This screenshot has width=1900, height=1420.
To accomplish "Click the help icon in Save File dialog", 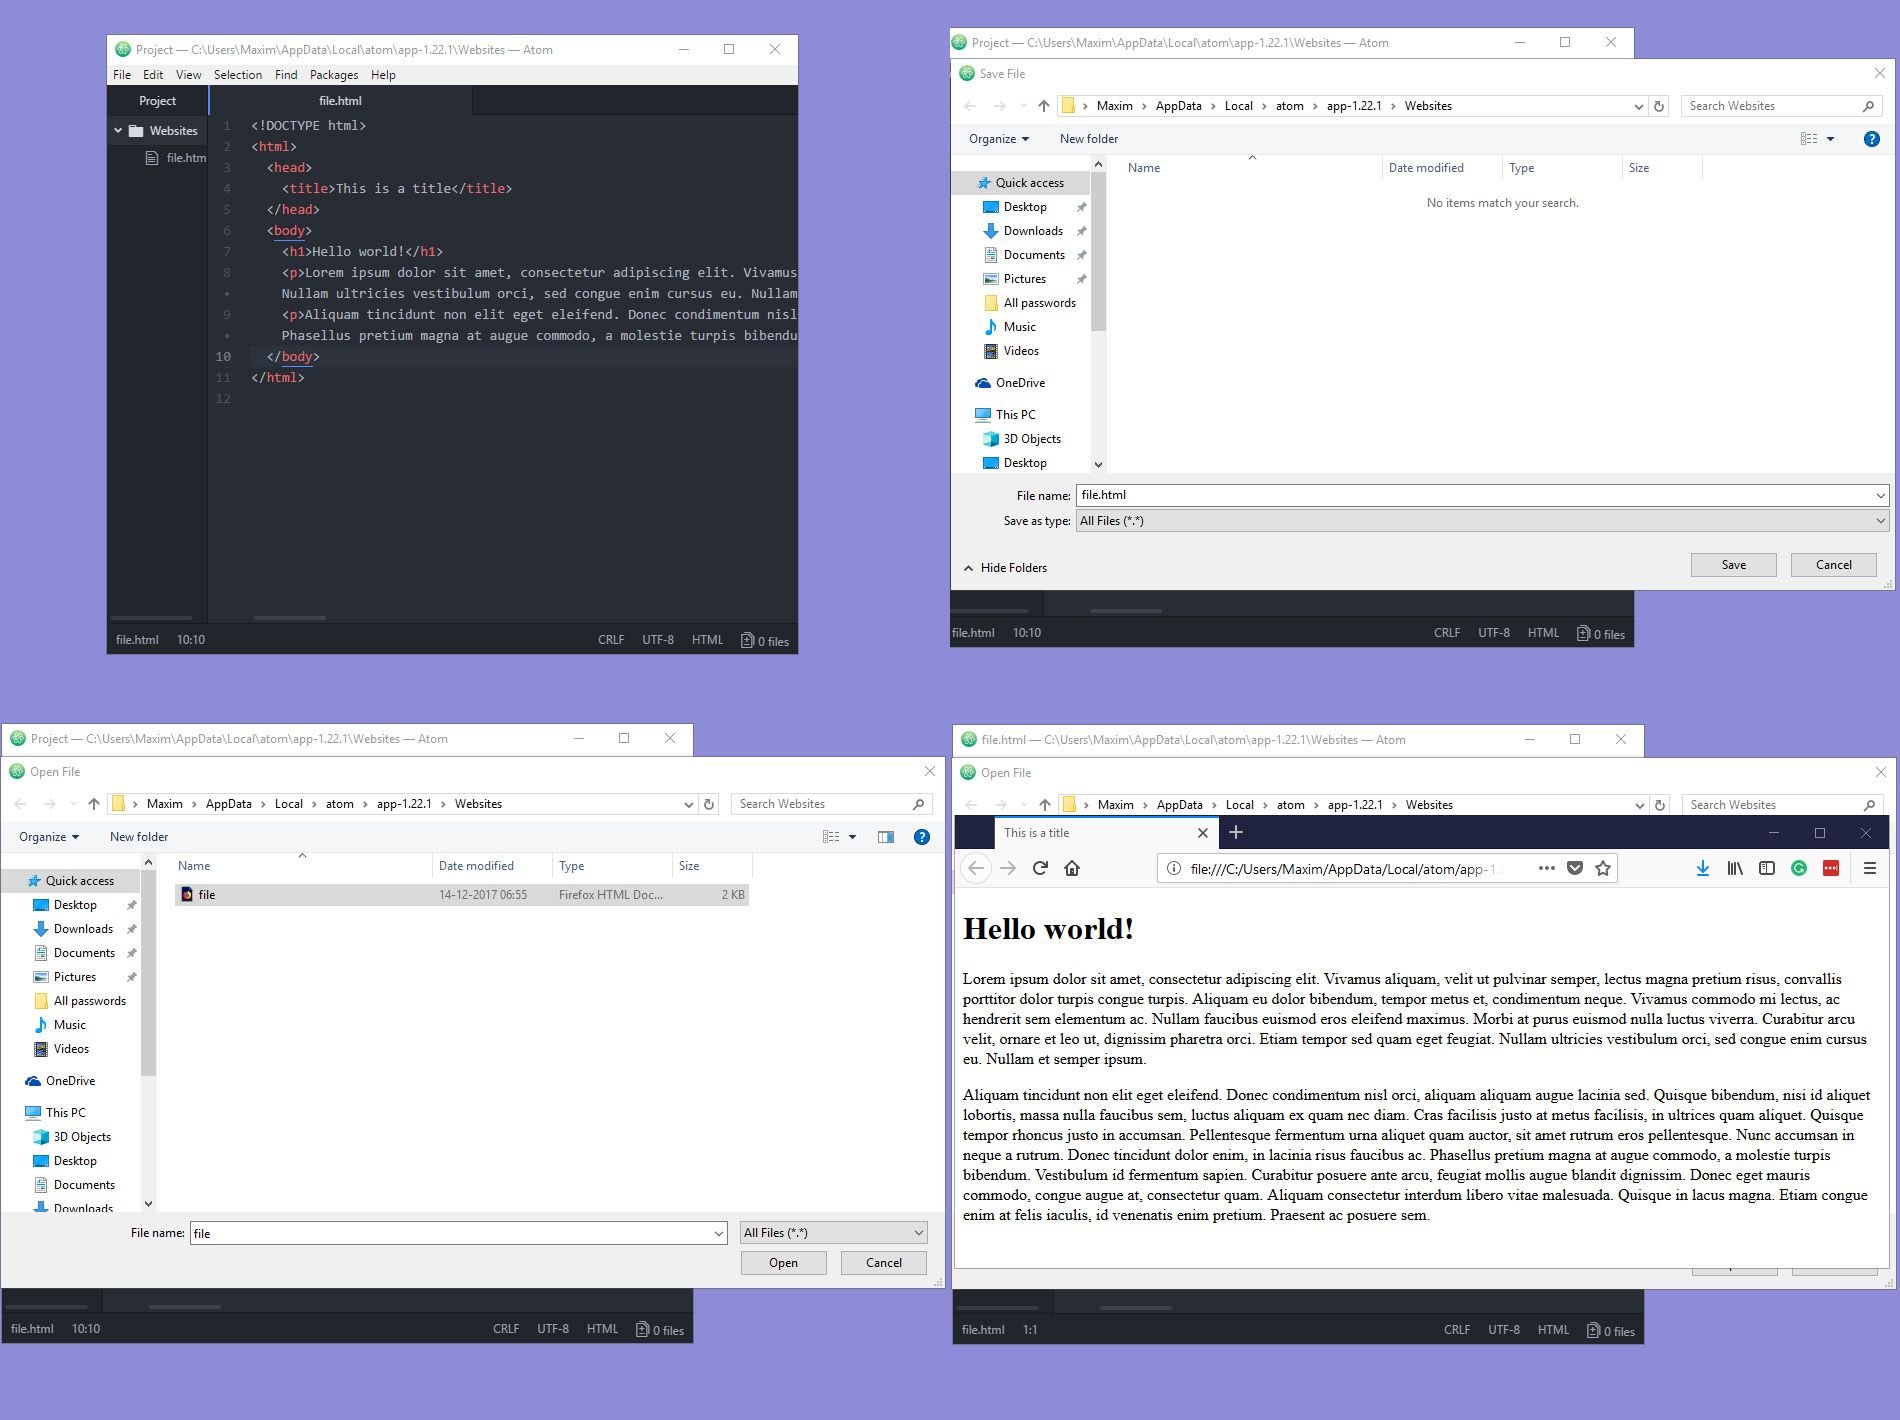I will coord(1872,139).
